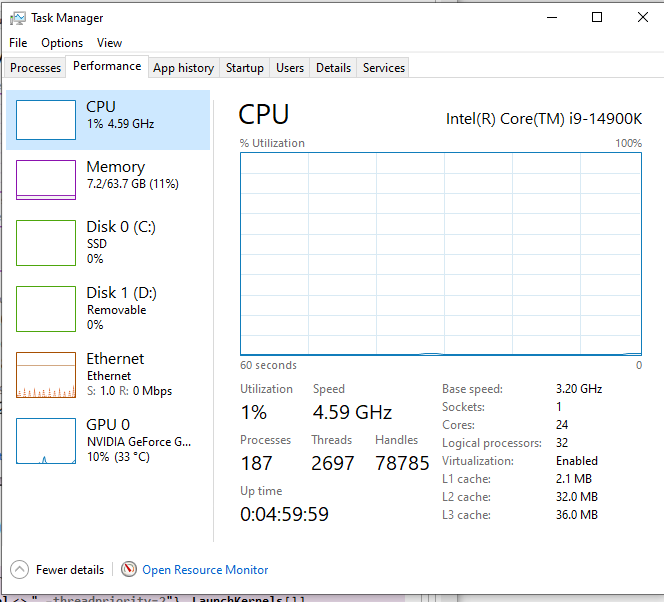Screen dimensions: 664x602
Task: Select the CPU mini graph thumbnail
Action: 46,120
